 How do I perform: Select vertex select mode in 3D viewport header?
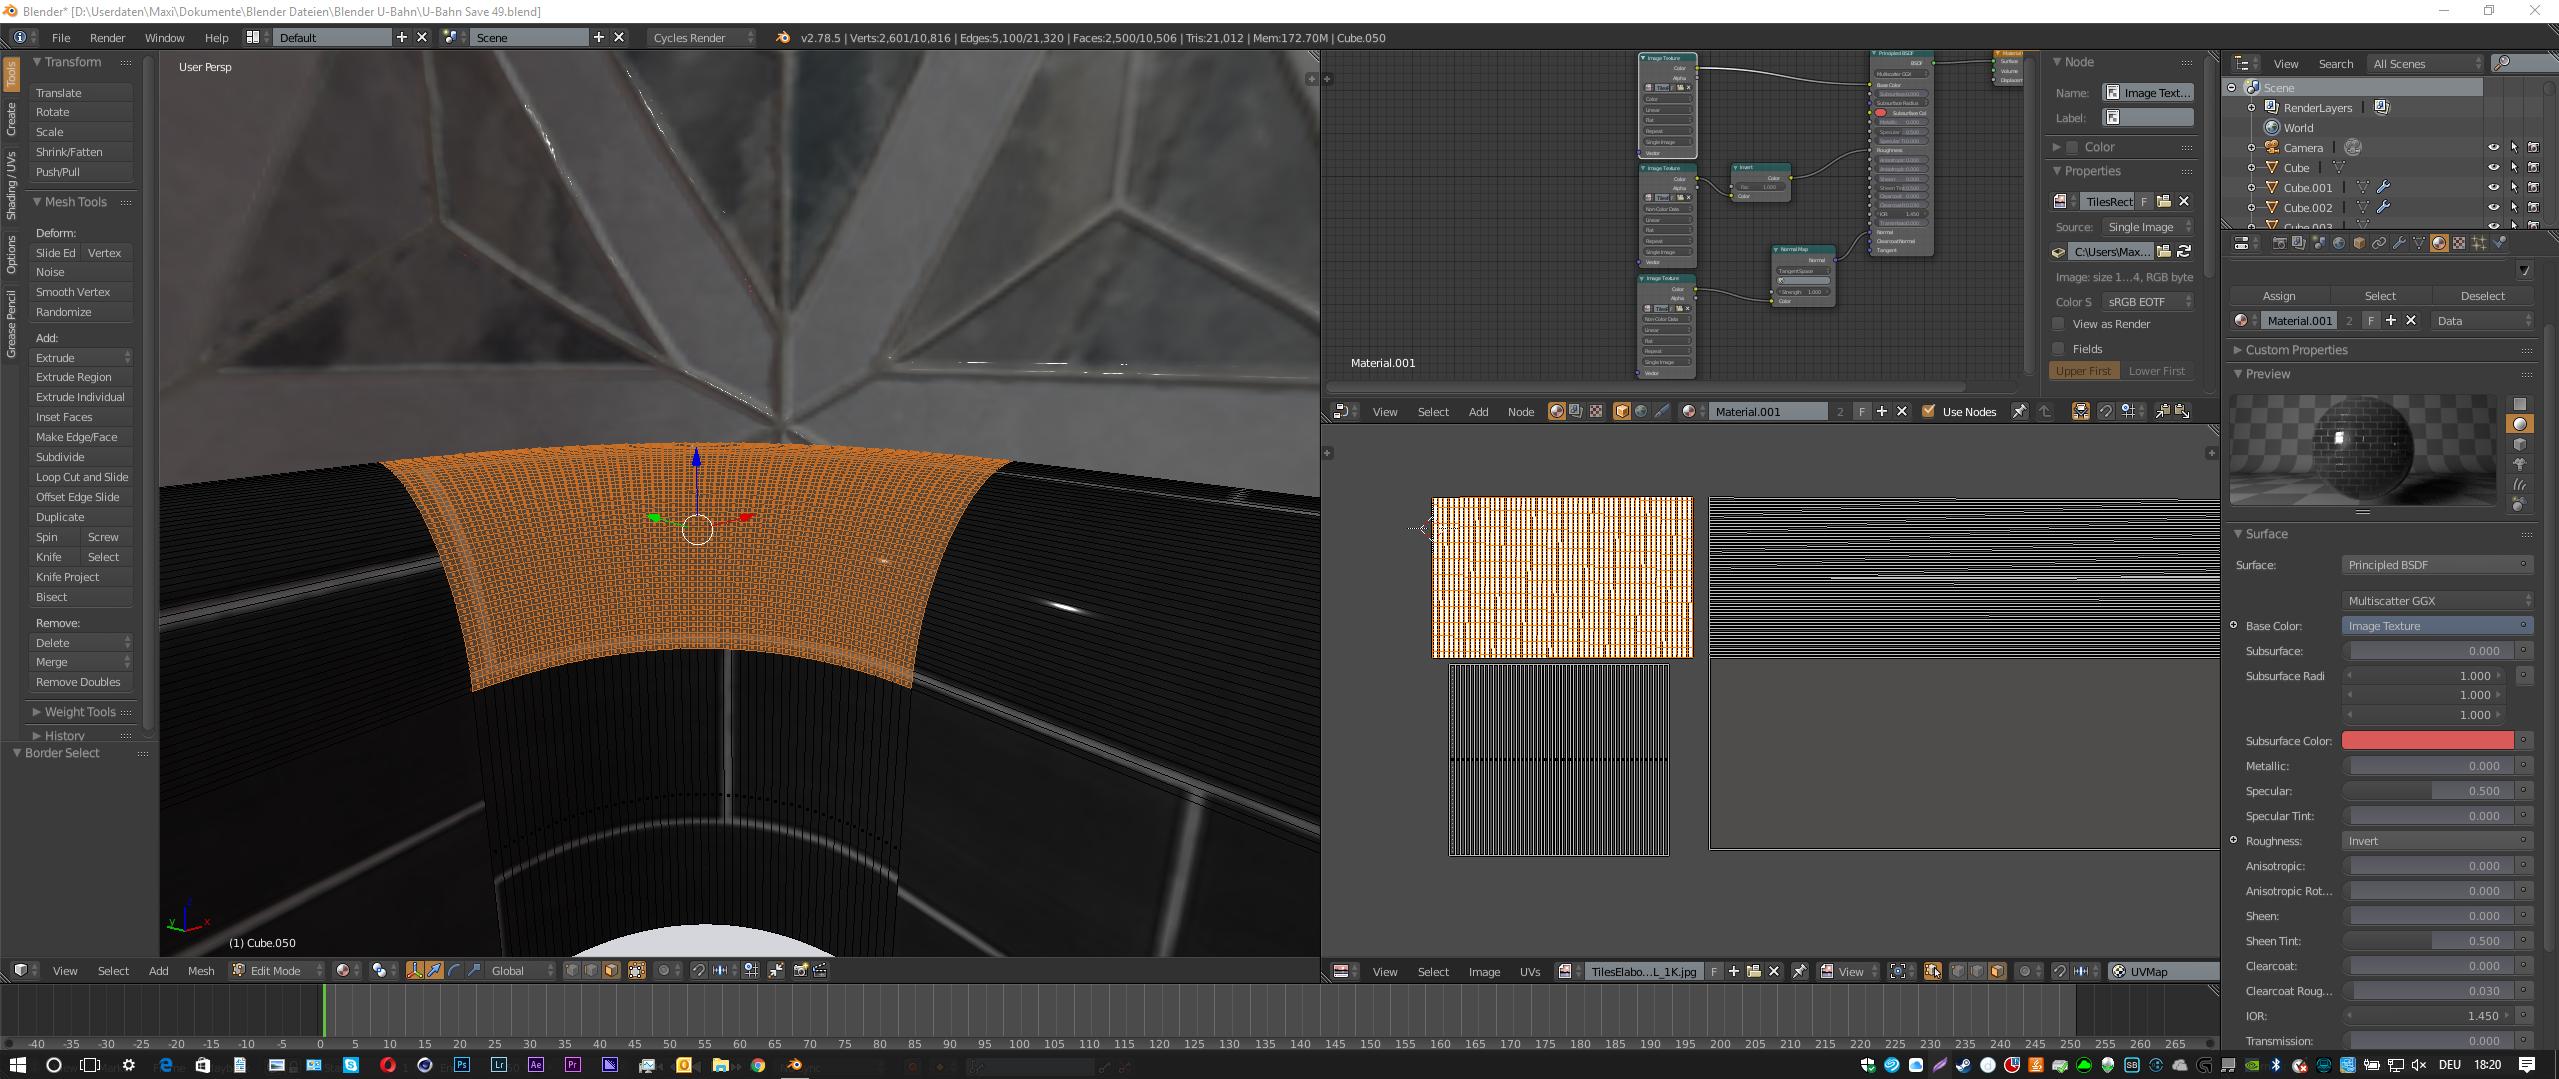click(572, 970)
